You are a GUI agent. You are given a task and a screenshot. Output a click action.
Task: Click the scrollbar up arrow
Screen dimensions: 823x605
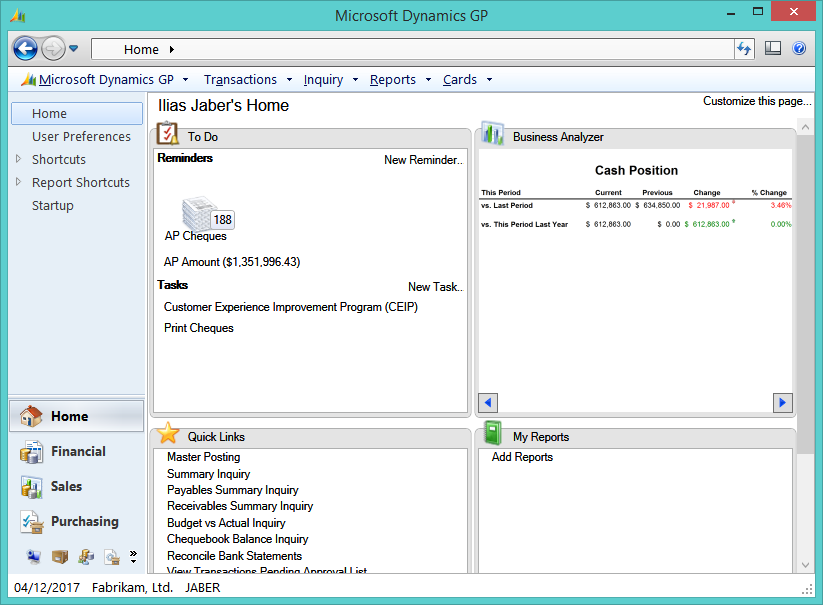click(x=805, y=127)
